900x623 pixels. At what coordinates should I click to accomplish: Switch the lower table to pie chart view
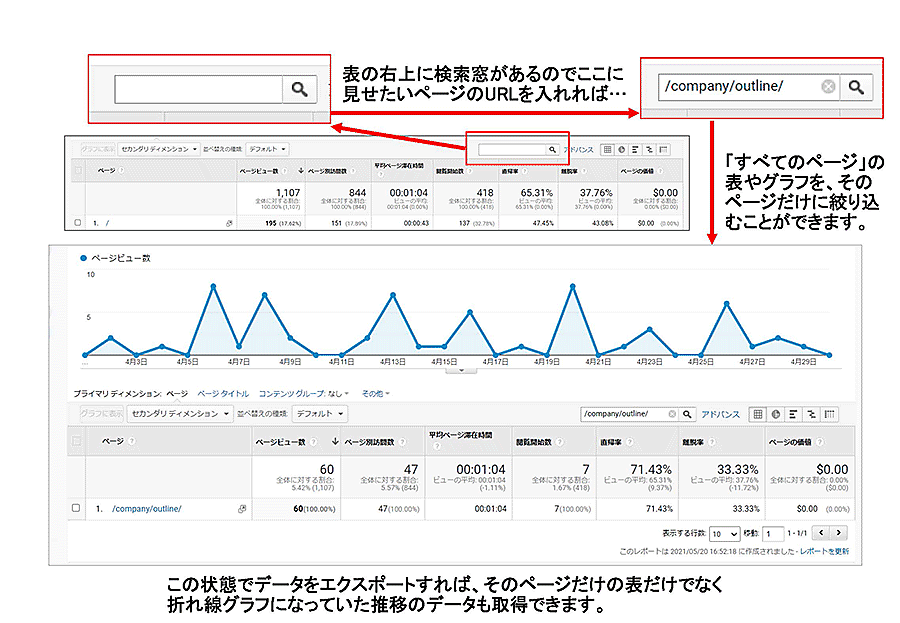pyautogui.click(x=776, y=413)
